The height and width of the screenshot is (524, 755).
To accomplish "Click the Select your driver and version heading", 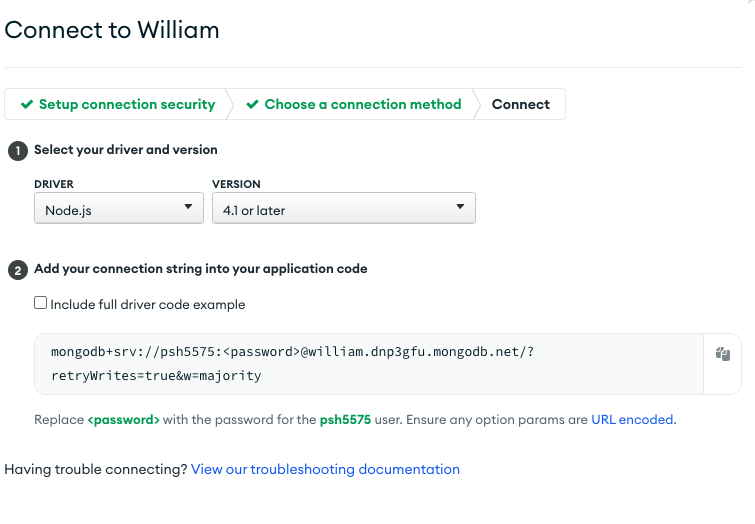I will pos(126,150).
